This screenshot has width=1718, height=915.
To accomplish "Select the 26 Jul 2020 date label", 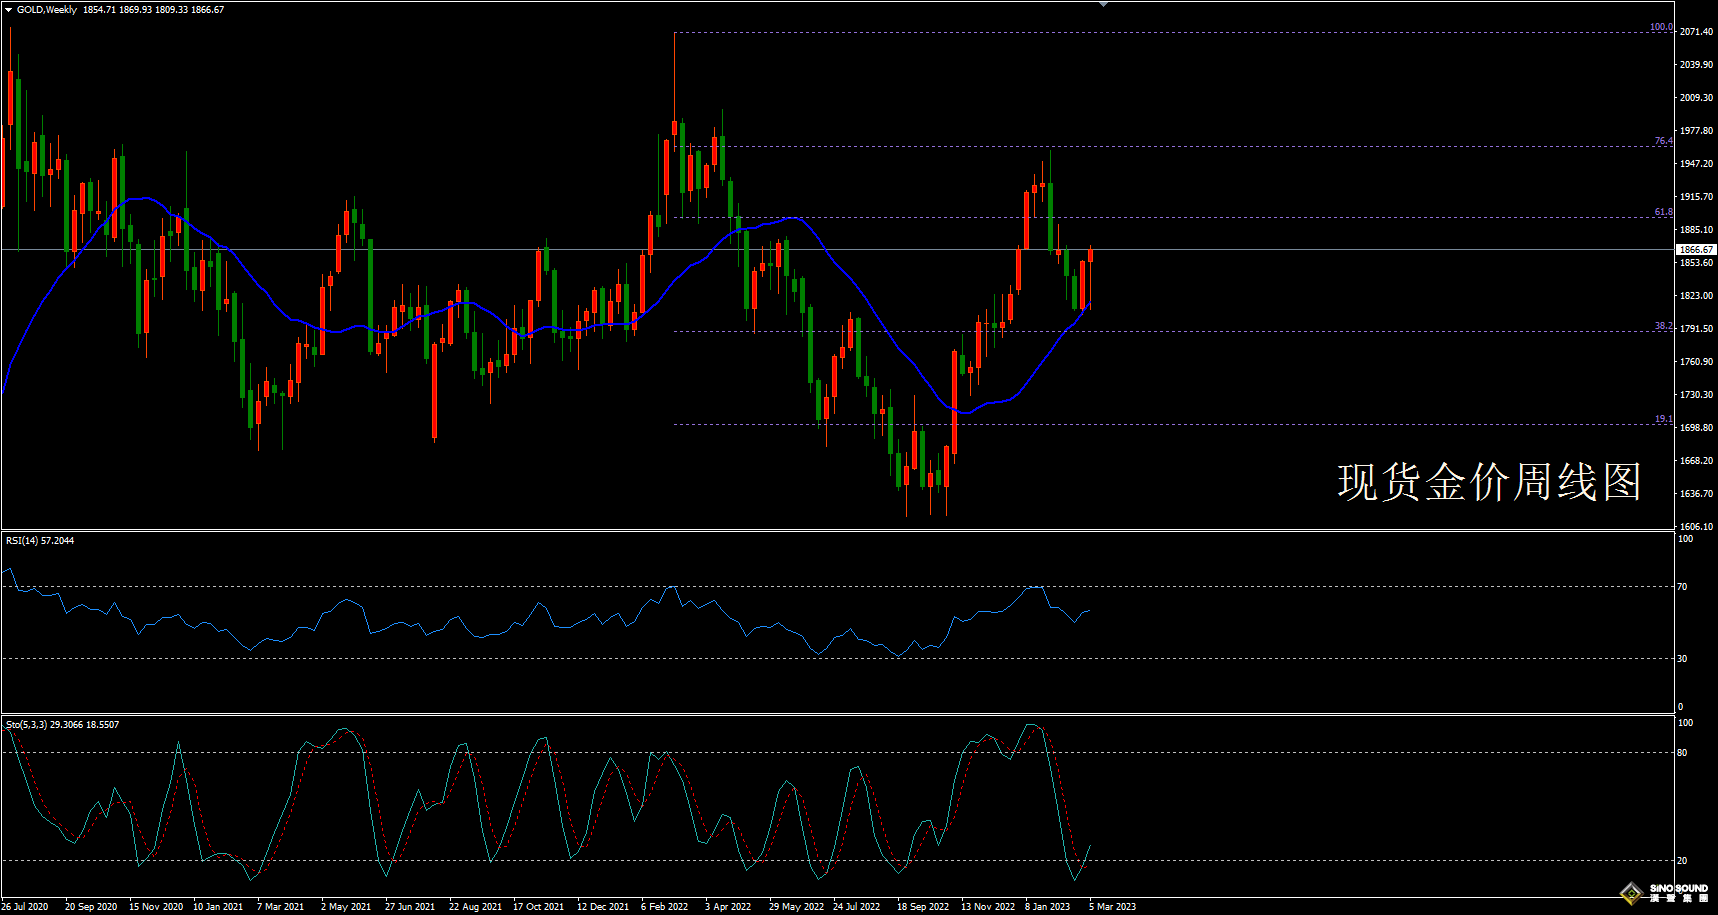I will pos(25,907).
